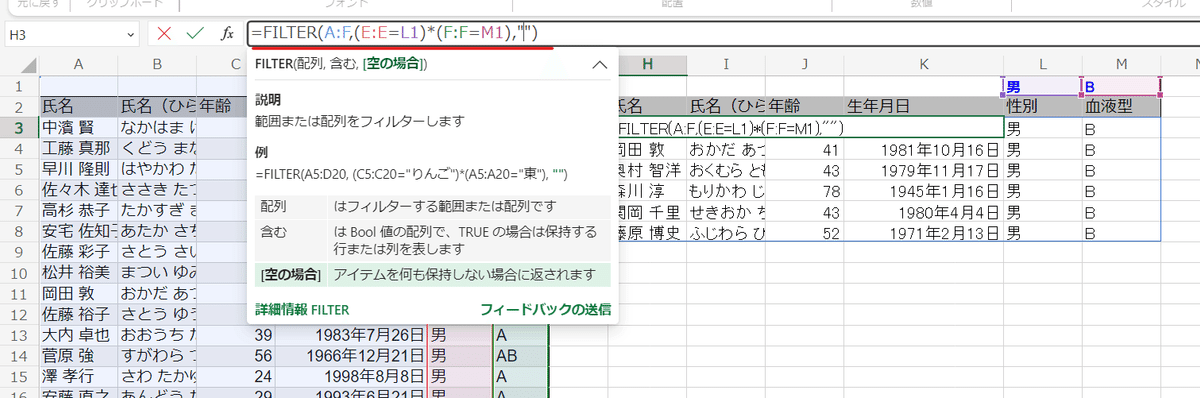Image resolution: width=1200 pixels, height=398 pixels.
Task: Confirm the formula with the checkmark icon
Action: [x=194, y=34]
